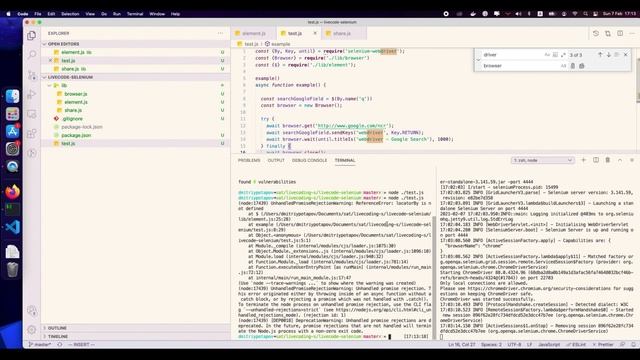Kill the terminal with trash icon
The width and height of the screenshot is (640, 360).
coord(608,160)
